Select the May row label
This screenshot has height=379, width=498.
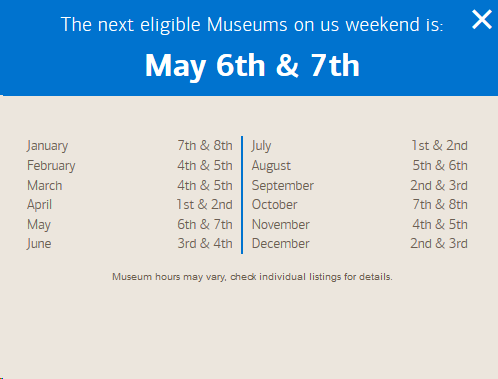tap(39, 225)
